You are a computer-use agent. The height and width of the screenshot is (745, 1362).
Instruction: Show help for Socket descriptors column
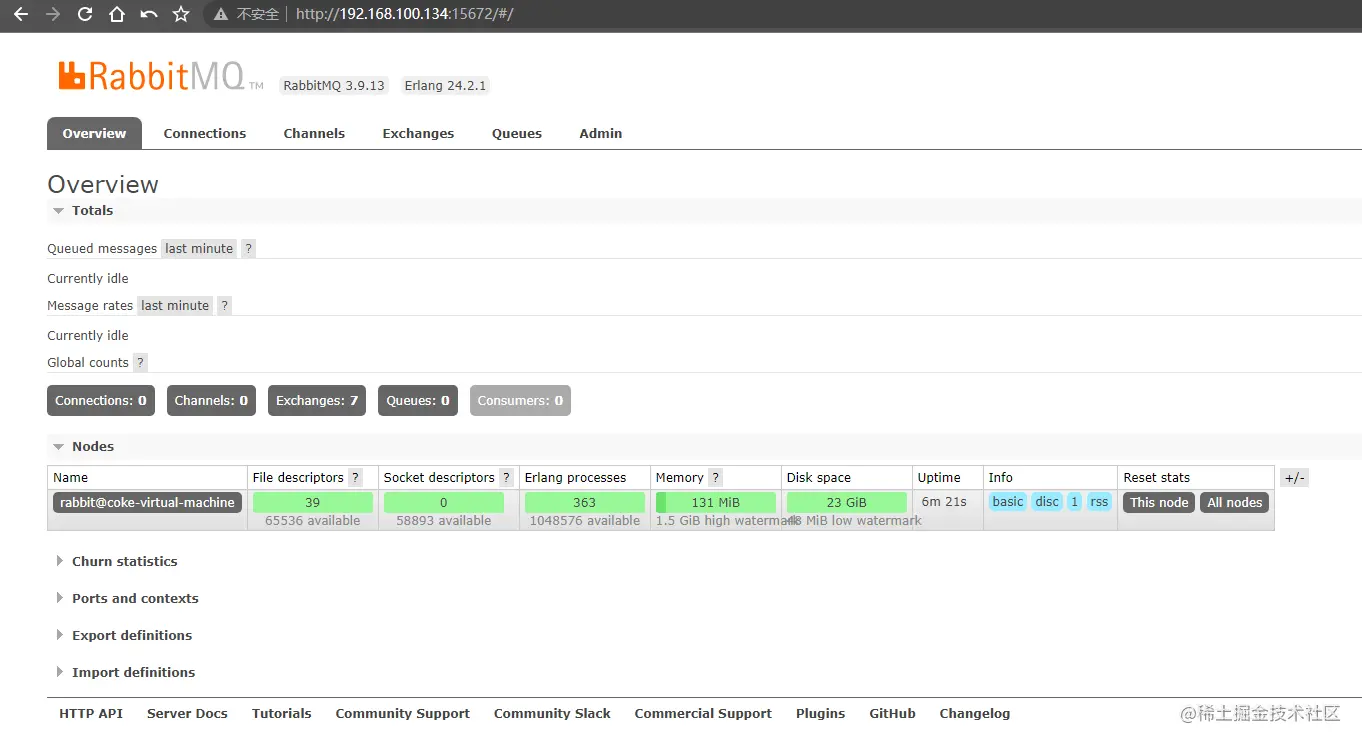point(507,478)
